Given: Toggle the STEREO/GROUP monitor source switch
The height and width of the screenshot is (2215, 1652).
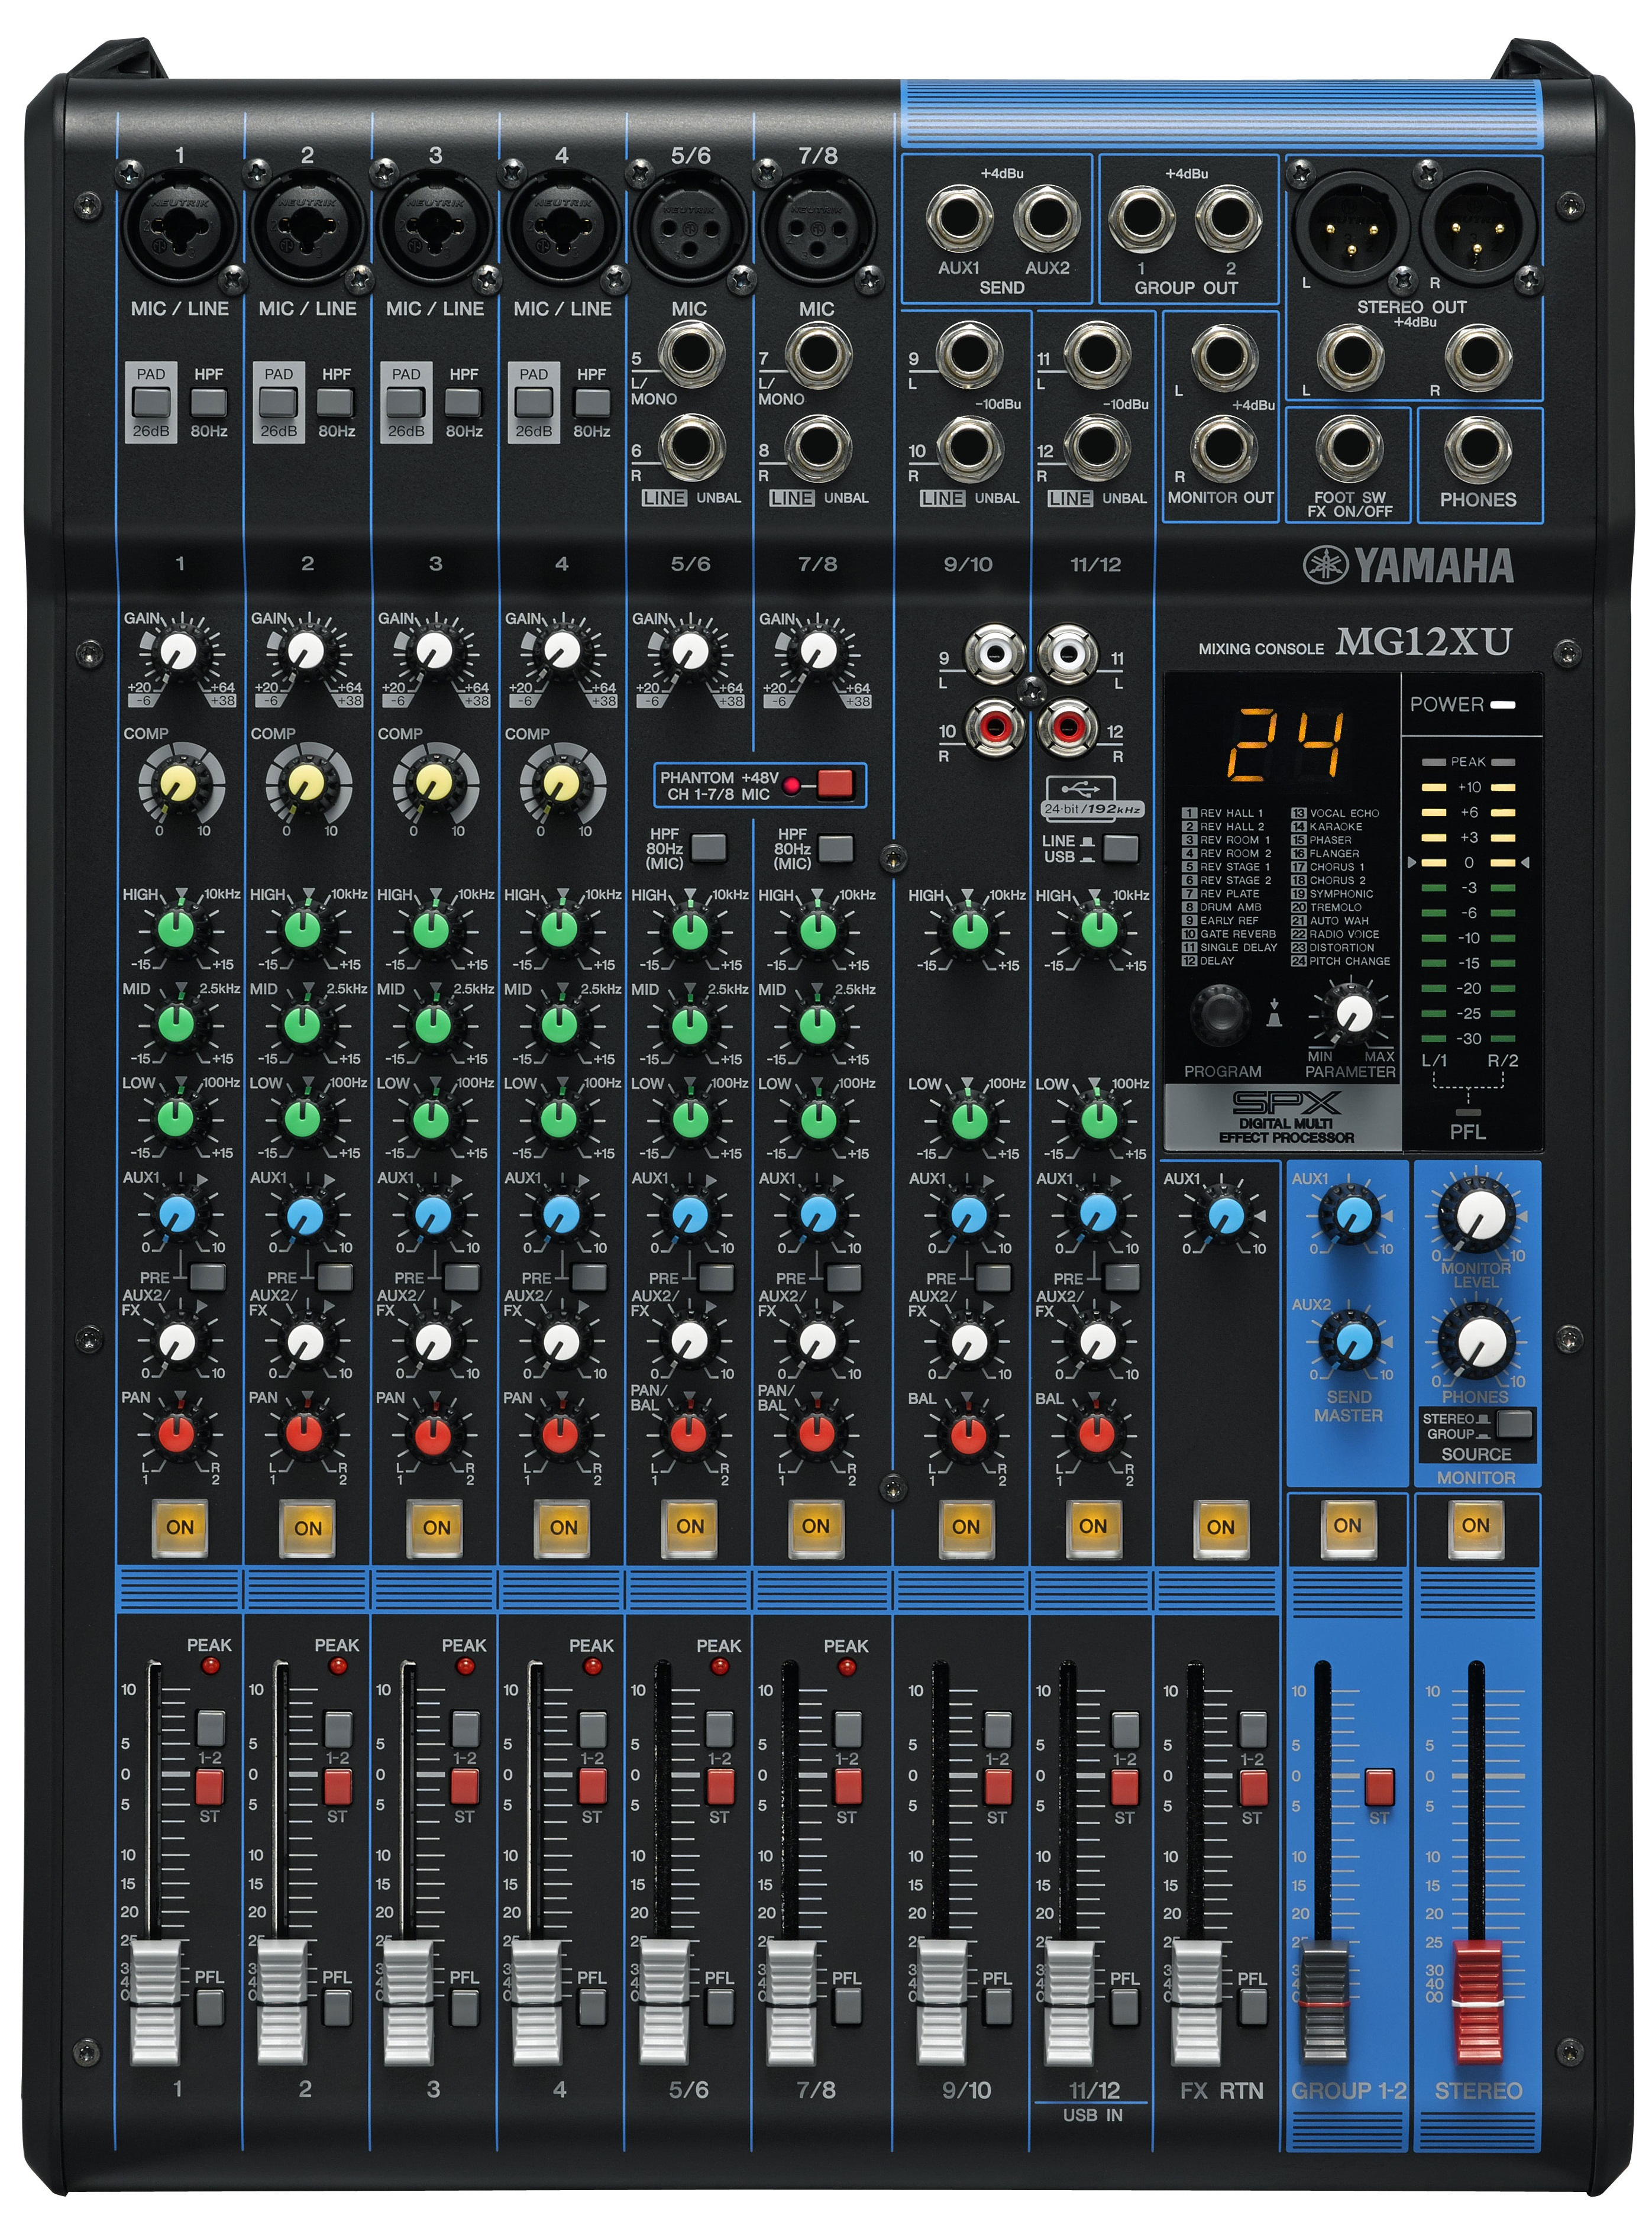Looking at the screenshot, I should [1515, 1423].
